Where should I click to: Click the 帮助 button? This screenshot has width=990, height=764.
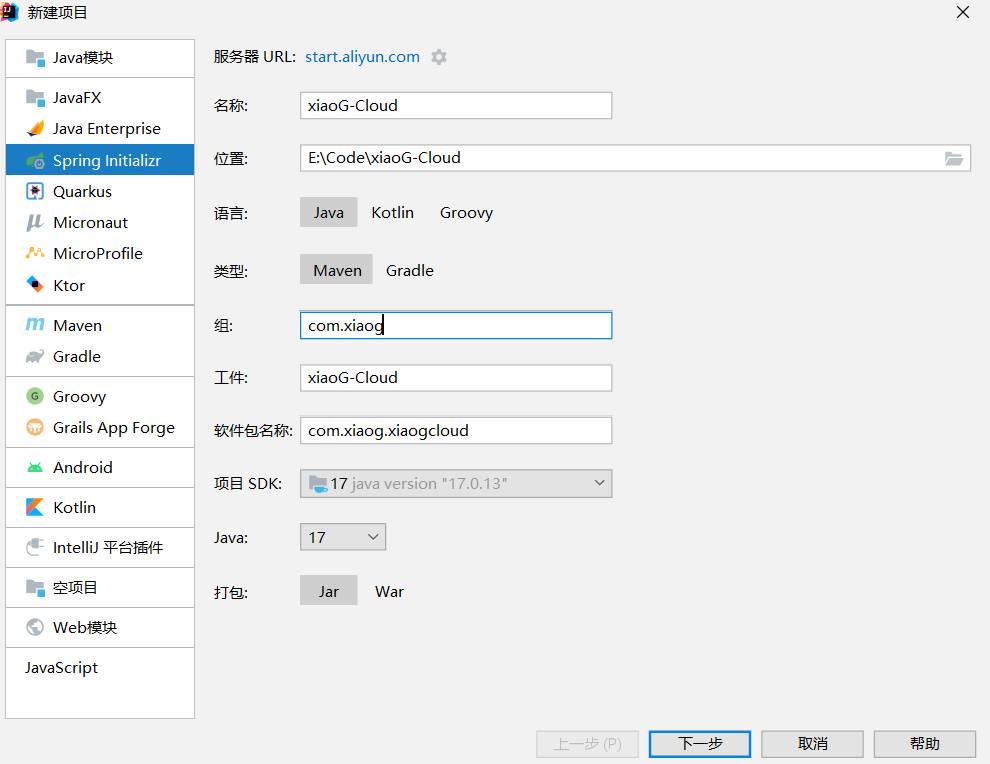click(x=924, y=744)
